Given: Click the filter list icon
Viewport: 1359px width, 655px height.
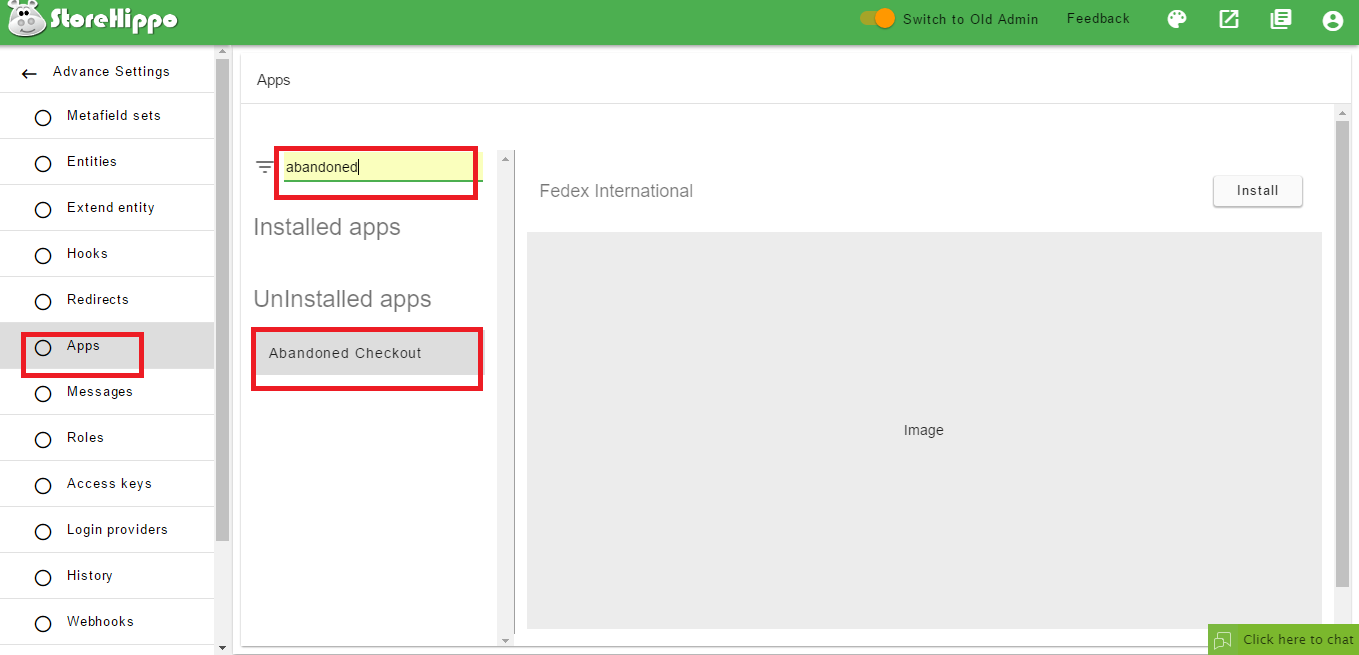Looking at the screenshot, I should click(x=265, y=167).
